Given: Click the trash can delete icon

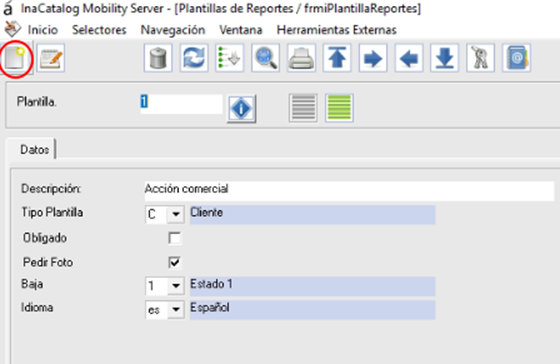Looking at the screenshot, I should click(x=158, y=58).
